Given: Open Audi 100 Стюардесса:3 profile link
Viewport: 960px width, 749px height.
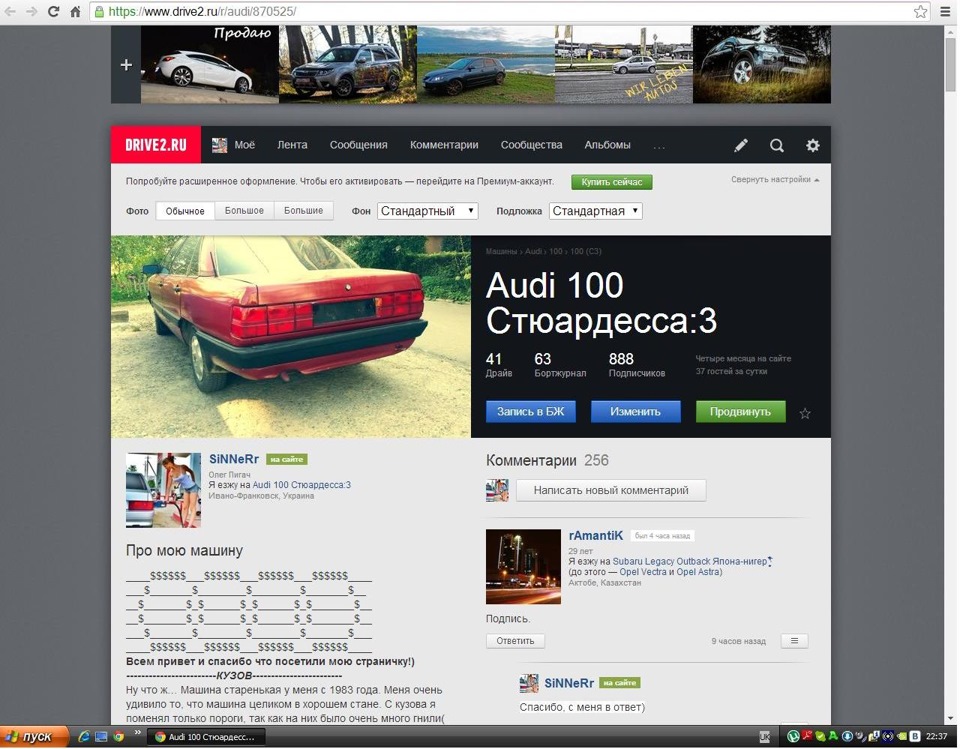Looking at the screenshot, I should 302,485.
